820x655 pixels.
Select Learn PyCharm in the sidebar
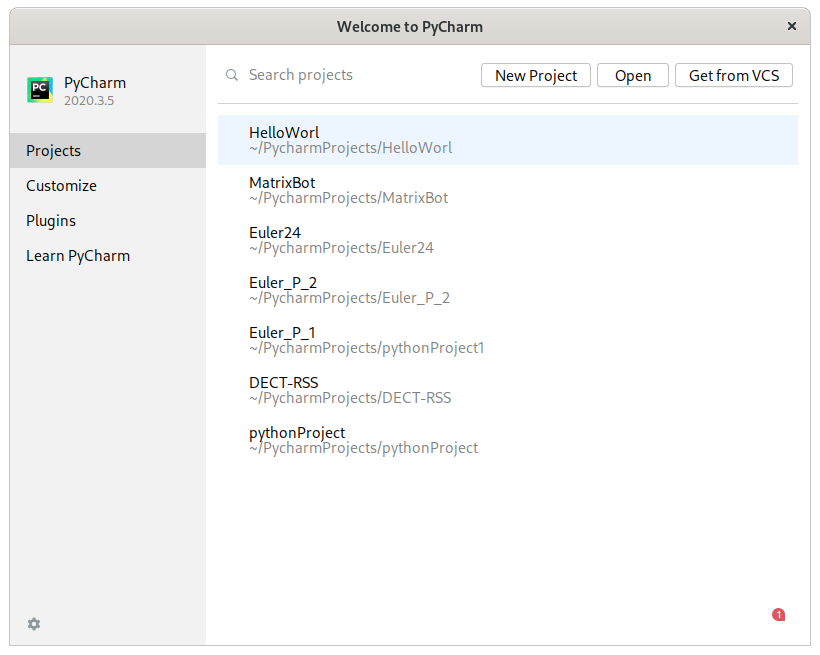78,255
